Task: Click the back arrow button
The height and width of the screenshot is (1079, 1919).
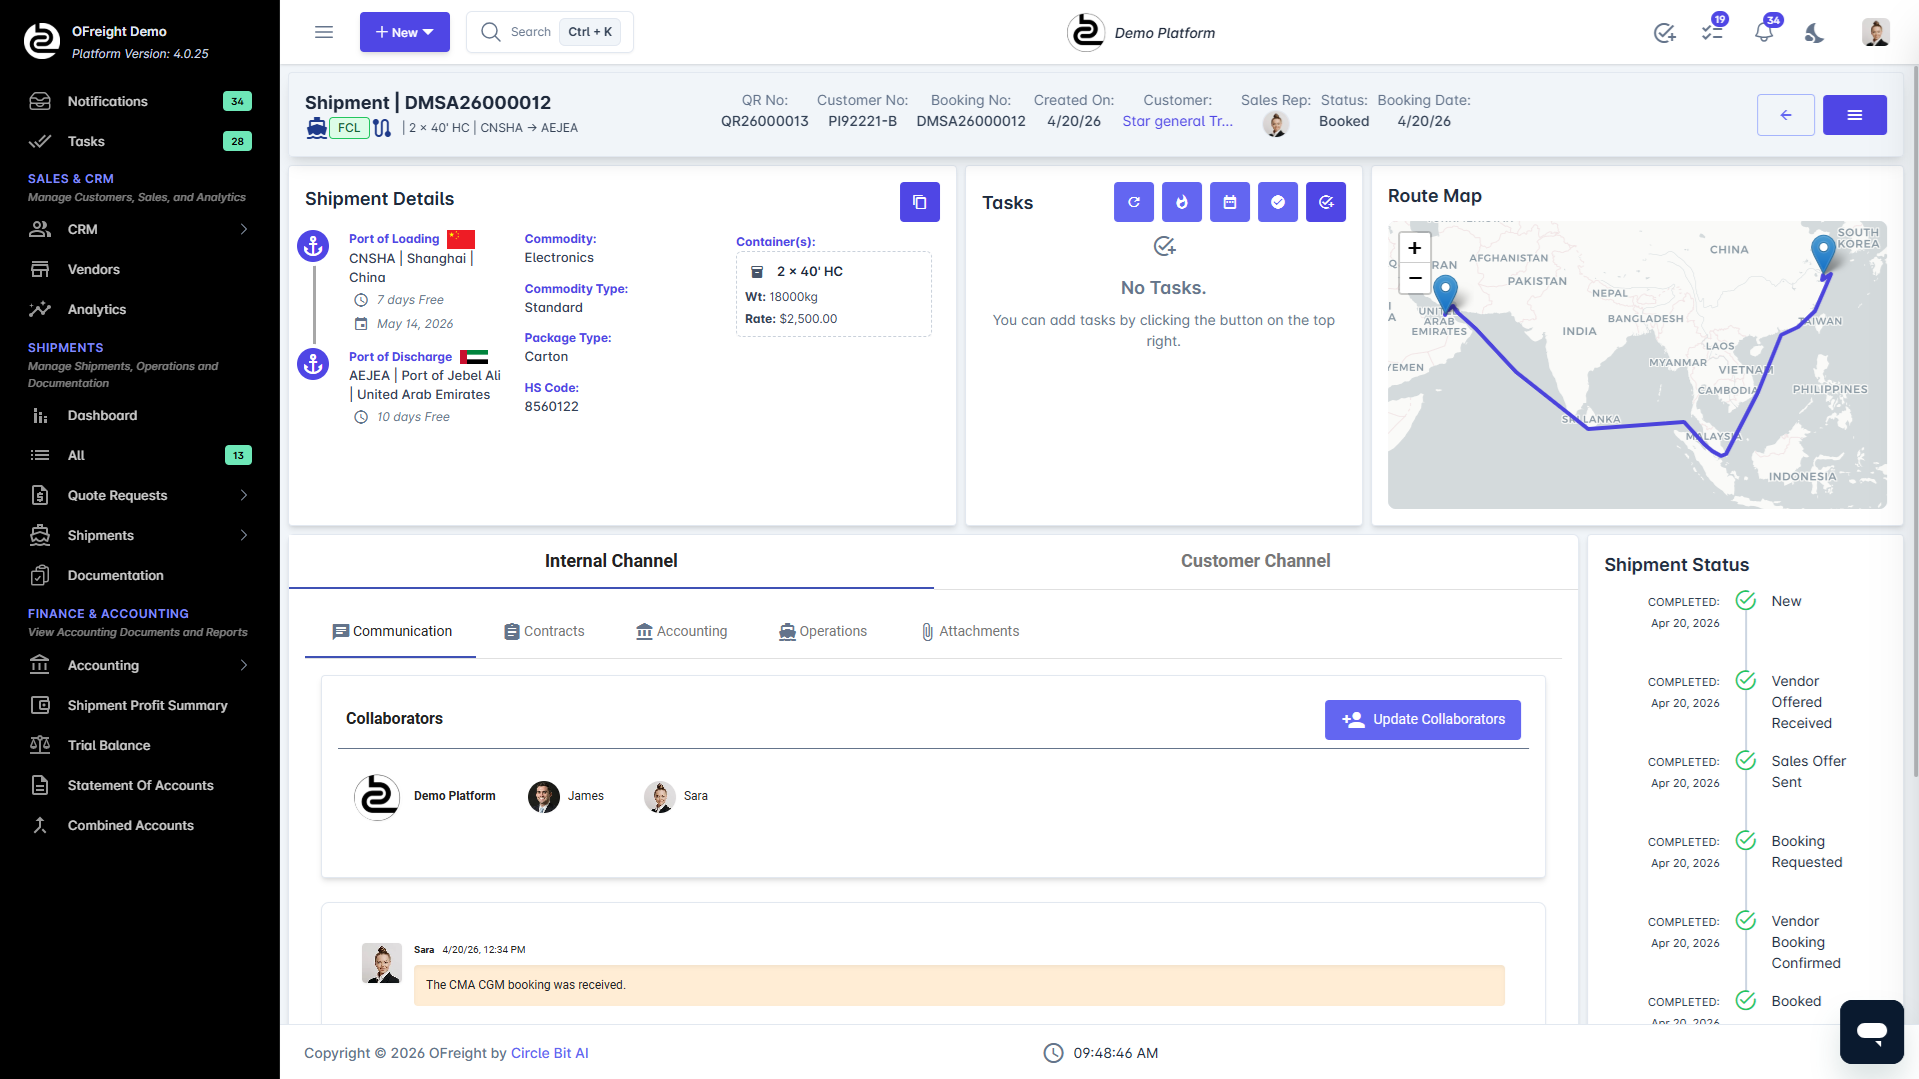Action: (1785, 115)
